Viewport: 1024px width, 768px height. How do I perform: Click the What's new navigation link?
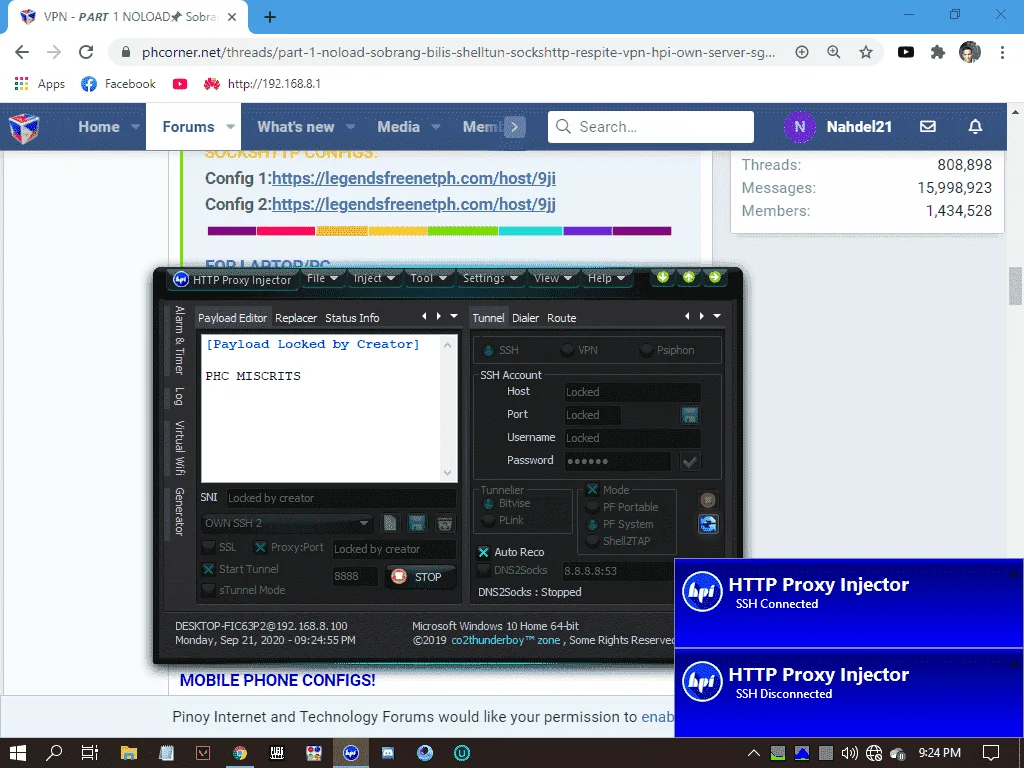tap(296, 127)
